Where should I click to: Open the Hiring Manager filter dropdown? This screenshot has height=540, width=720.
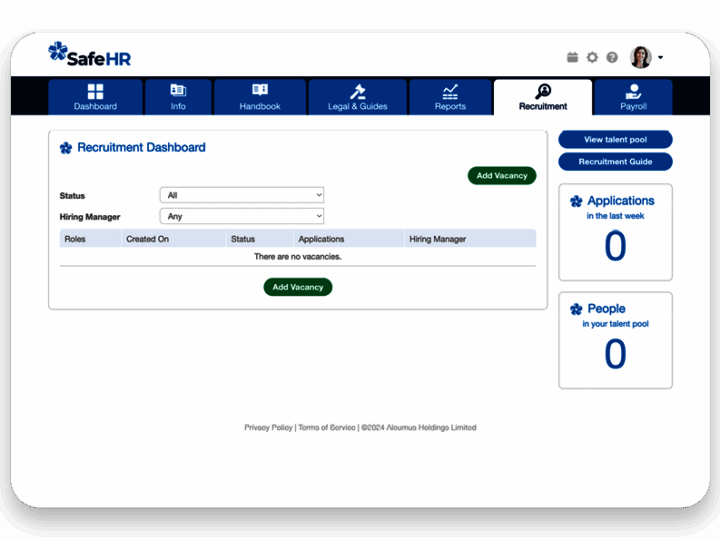coord(242,216)
